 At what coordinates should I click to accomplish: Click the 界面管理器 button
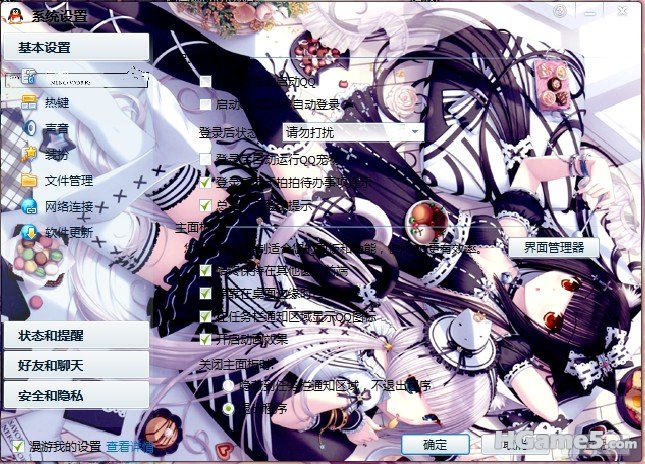554,248
